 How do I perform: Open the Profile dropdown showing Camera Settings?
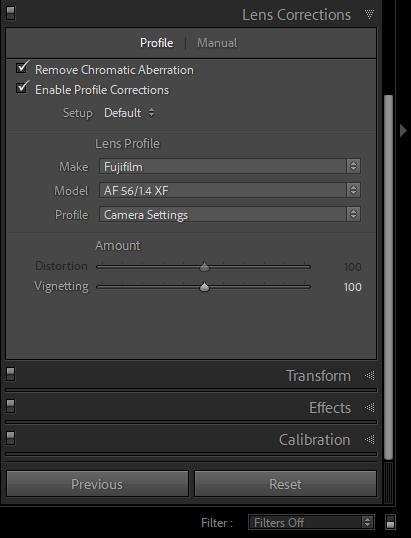tap(230, 214)
